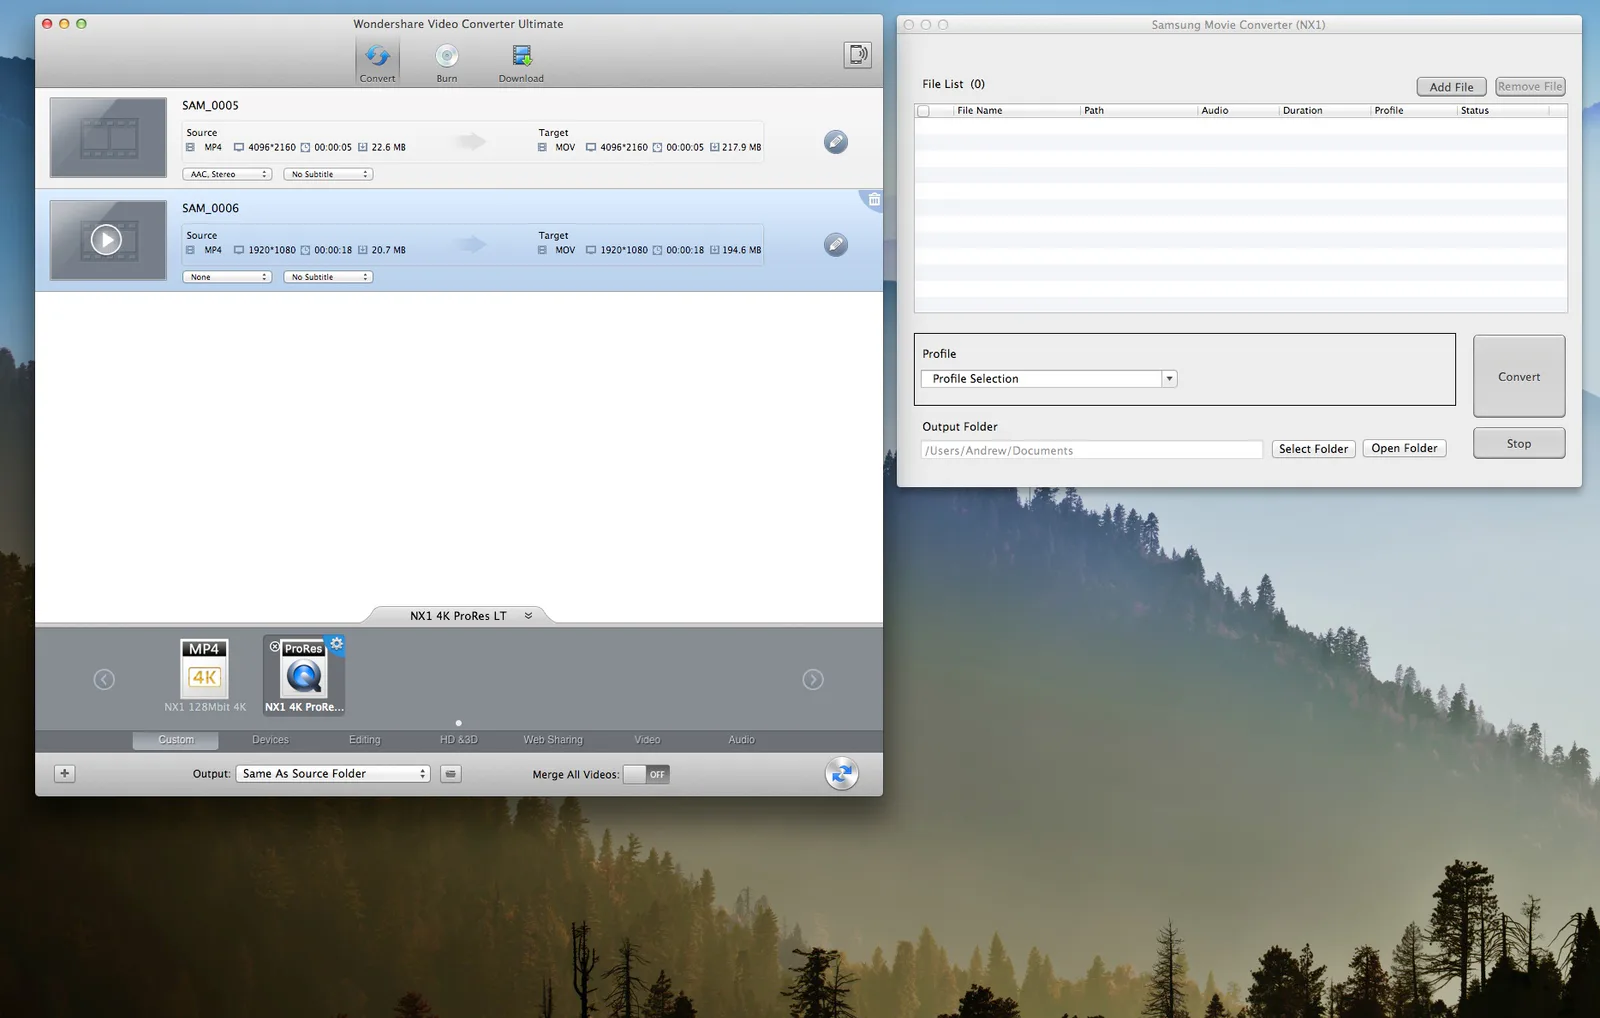Open AAC Stereo audio dropdown for SAM_0005

227,174
